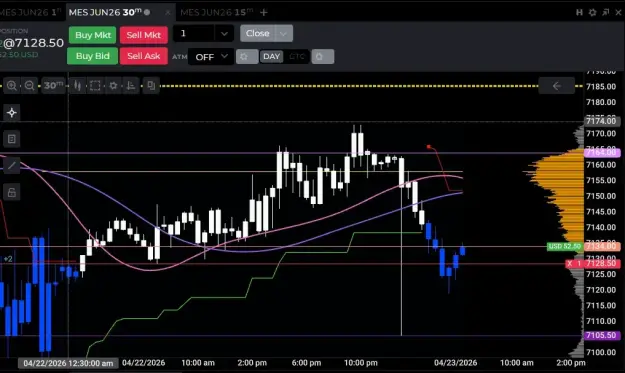This screenshot has width=625, height=373.
Task: Click the red trailing stop marker dot
Action: pos(428,147)
